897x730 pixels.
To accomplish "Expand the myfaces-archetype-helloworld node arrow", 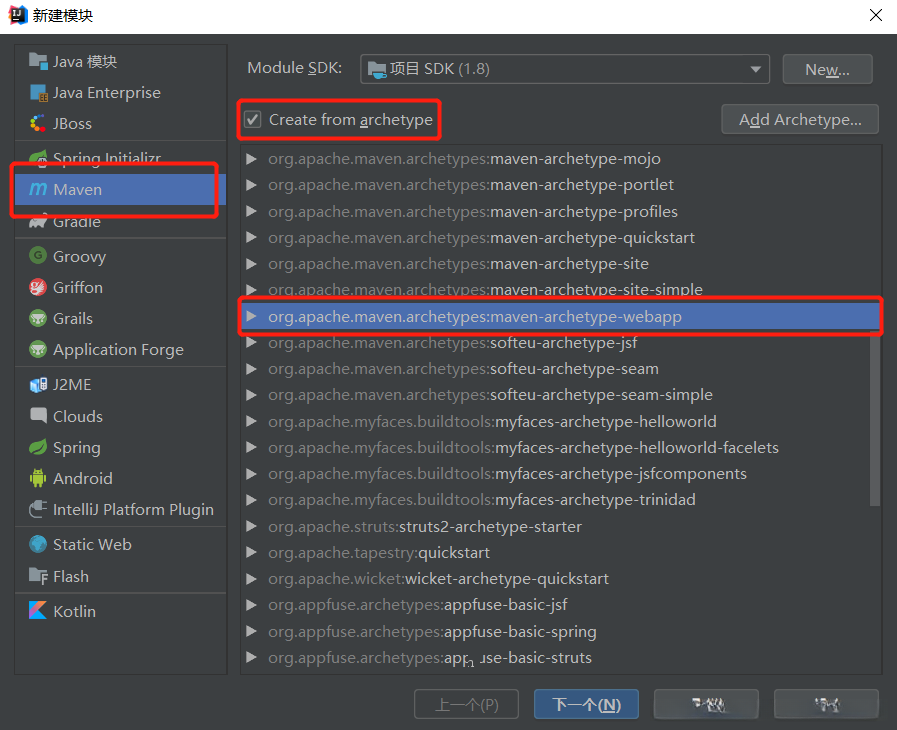I will pos(251,422).
